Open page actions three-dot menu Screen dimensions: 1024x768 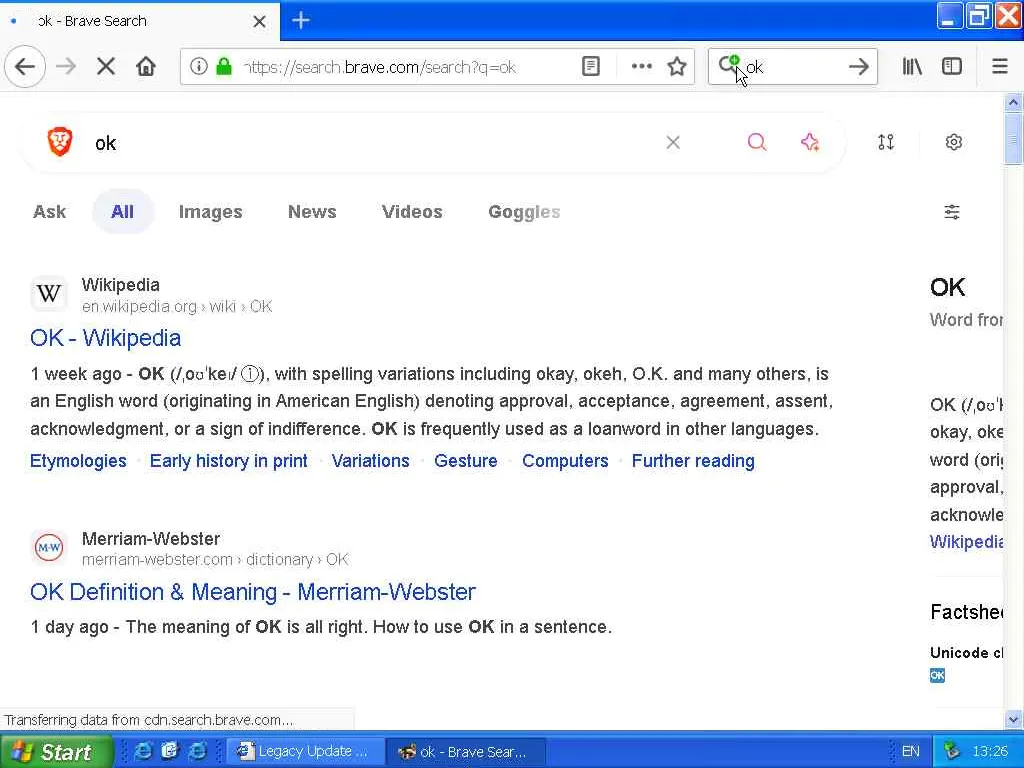tap(641, 67)
